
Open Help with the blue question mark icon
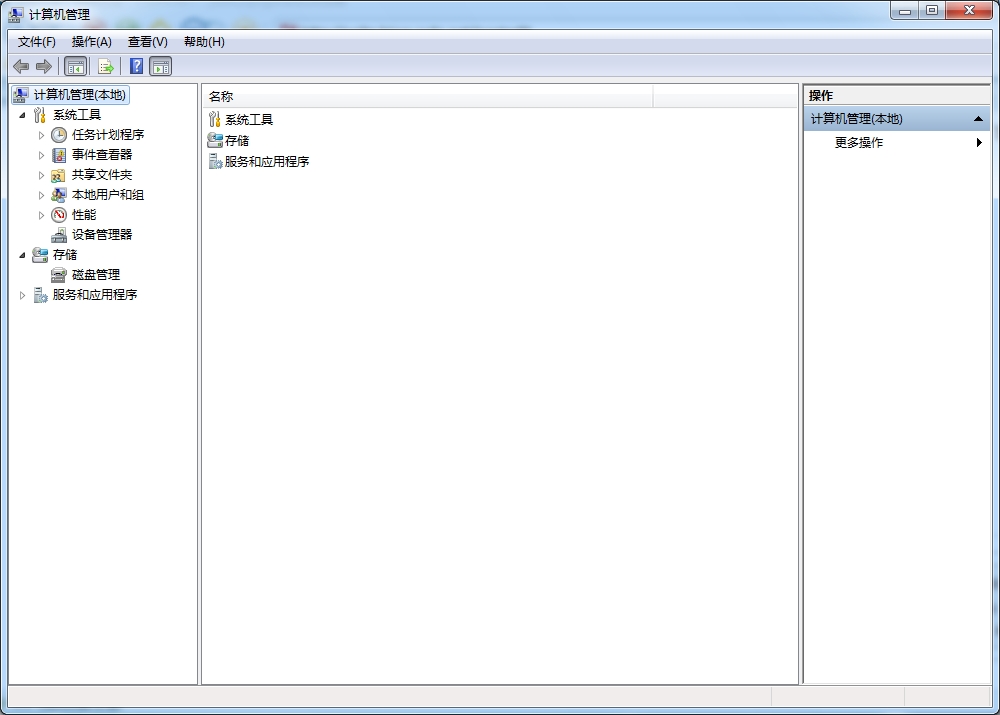point(136,66)
